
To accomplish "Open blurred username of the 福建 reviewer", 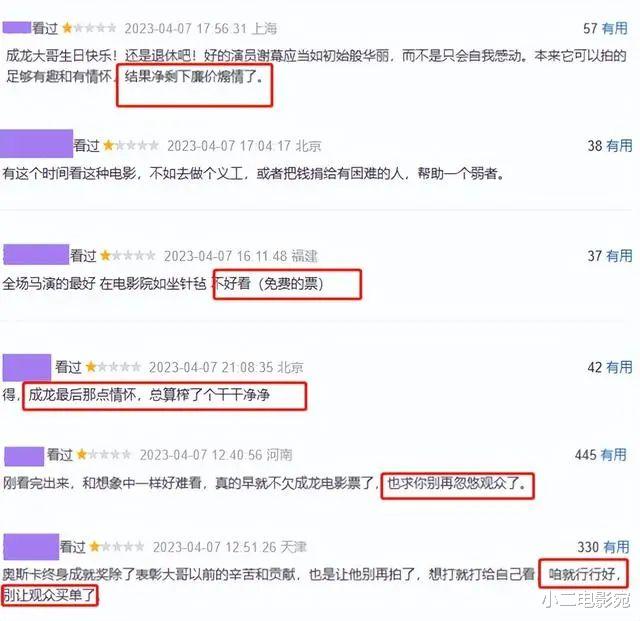I will 36,255.
